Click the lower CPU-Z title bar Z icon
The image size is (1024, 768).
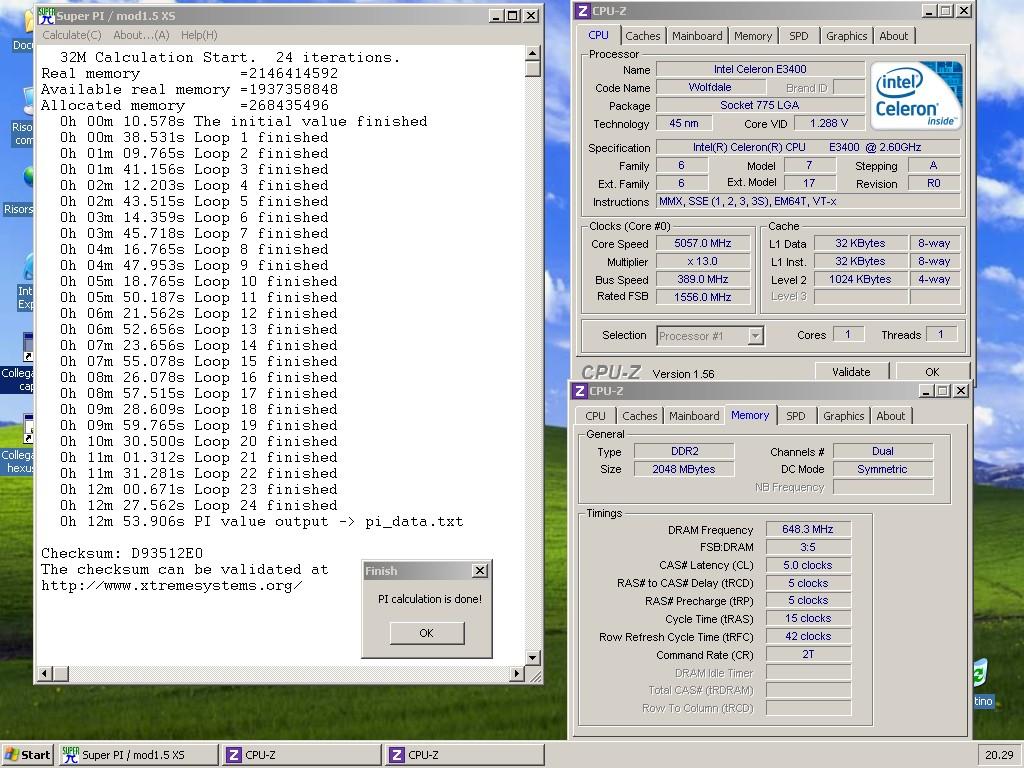coord(579,391)
